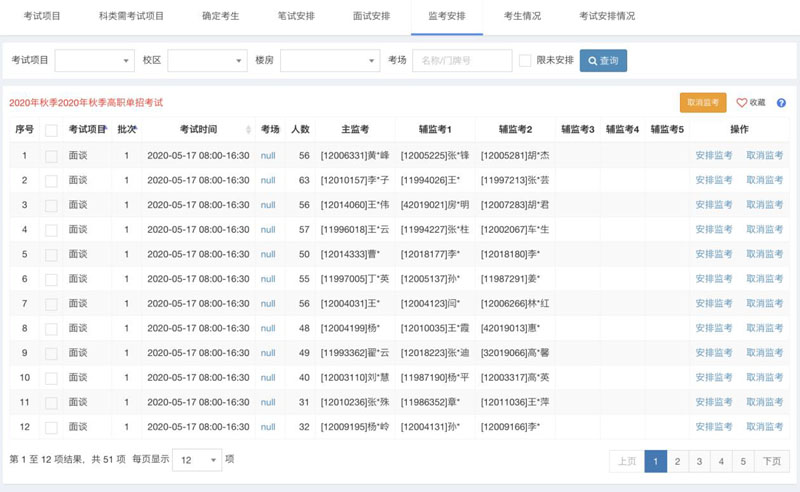The width and height of the screenshot is (800, 492).
Task: Open the per-page count dropdown showing 12
Action: (x=196, y=459)
